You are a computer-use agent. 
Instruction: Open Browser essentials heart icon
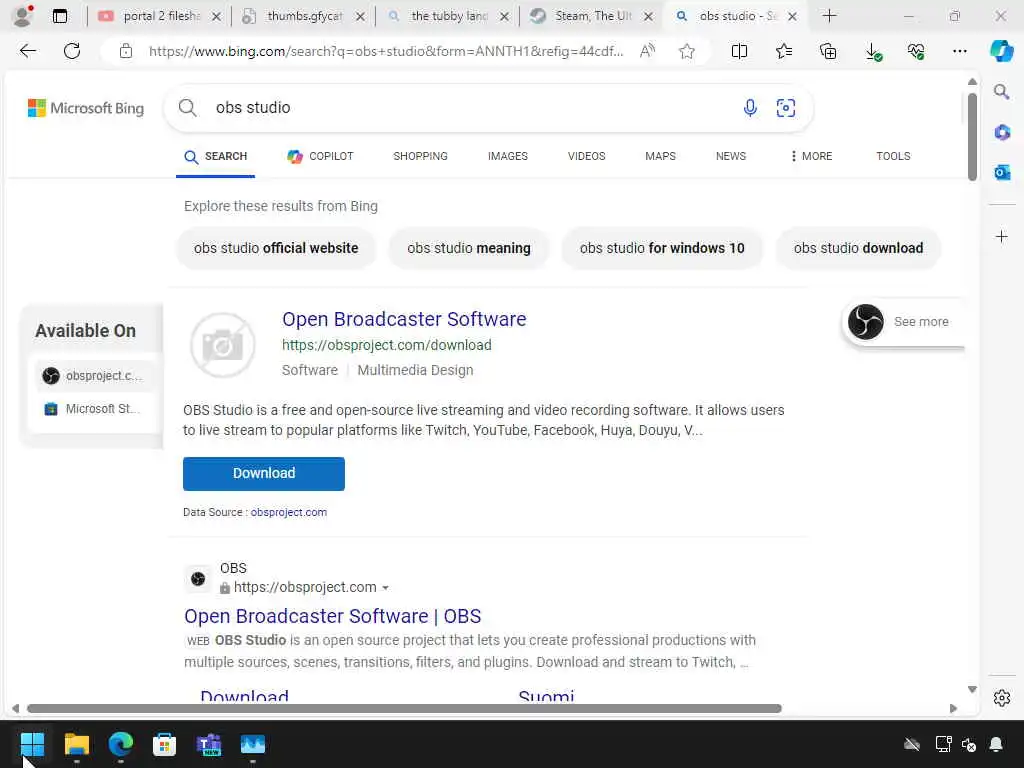[916, 51]
